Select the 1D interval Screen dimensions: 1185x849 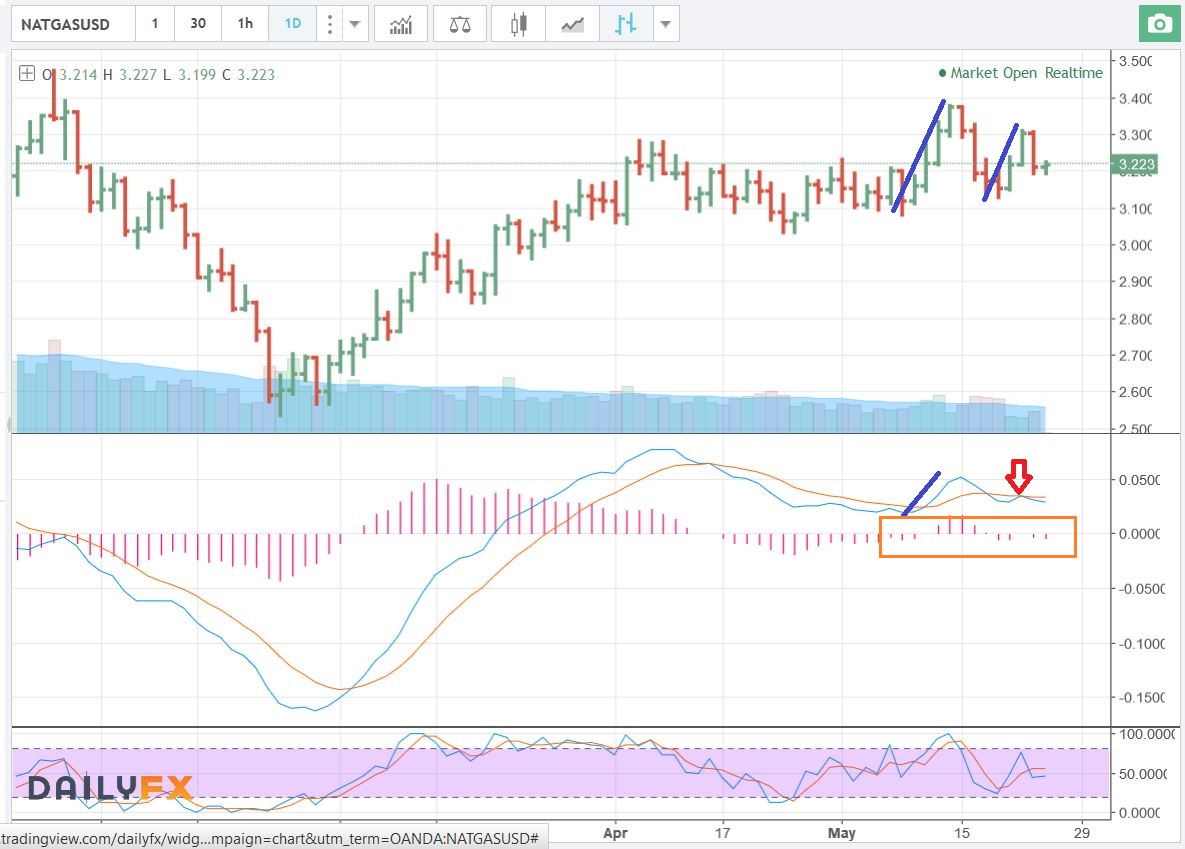click(x=292, y=24)
